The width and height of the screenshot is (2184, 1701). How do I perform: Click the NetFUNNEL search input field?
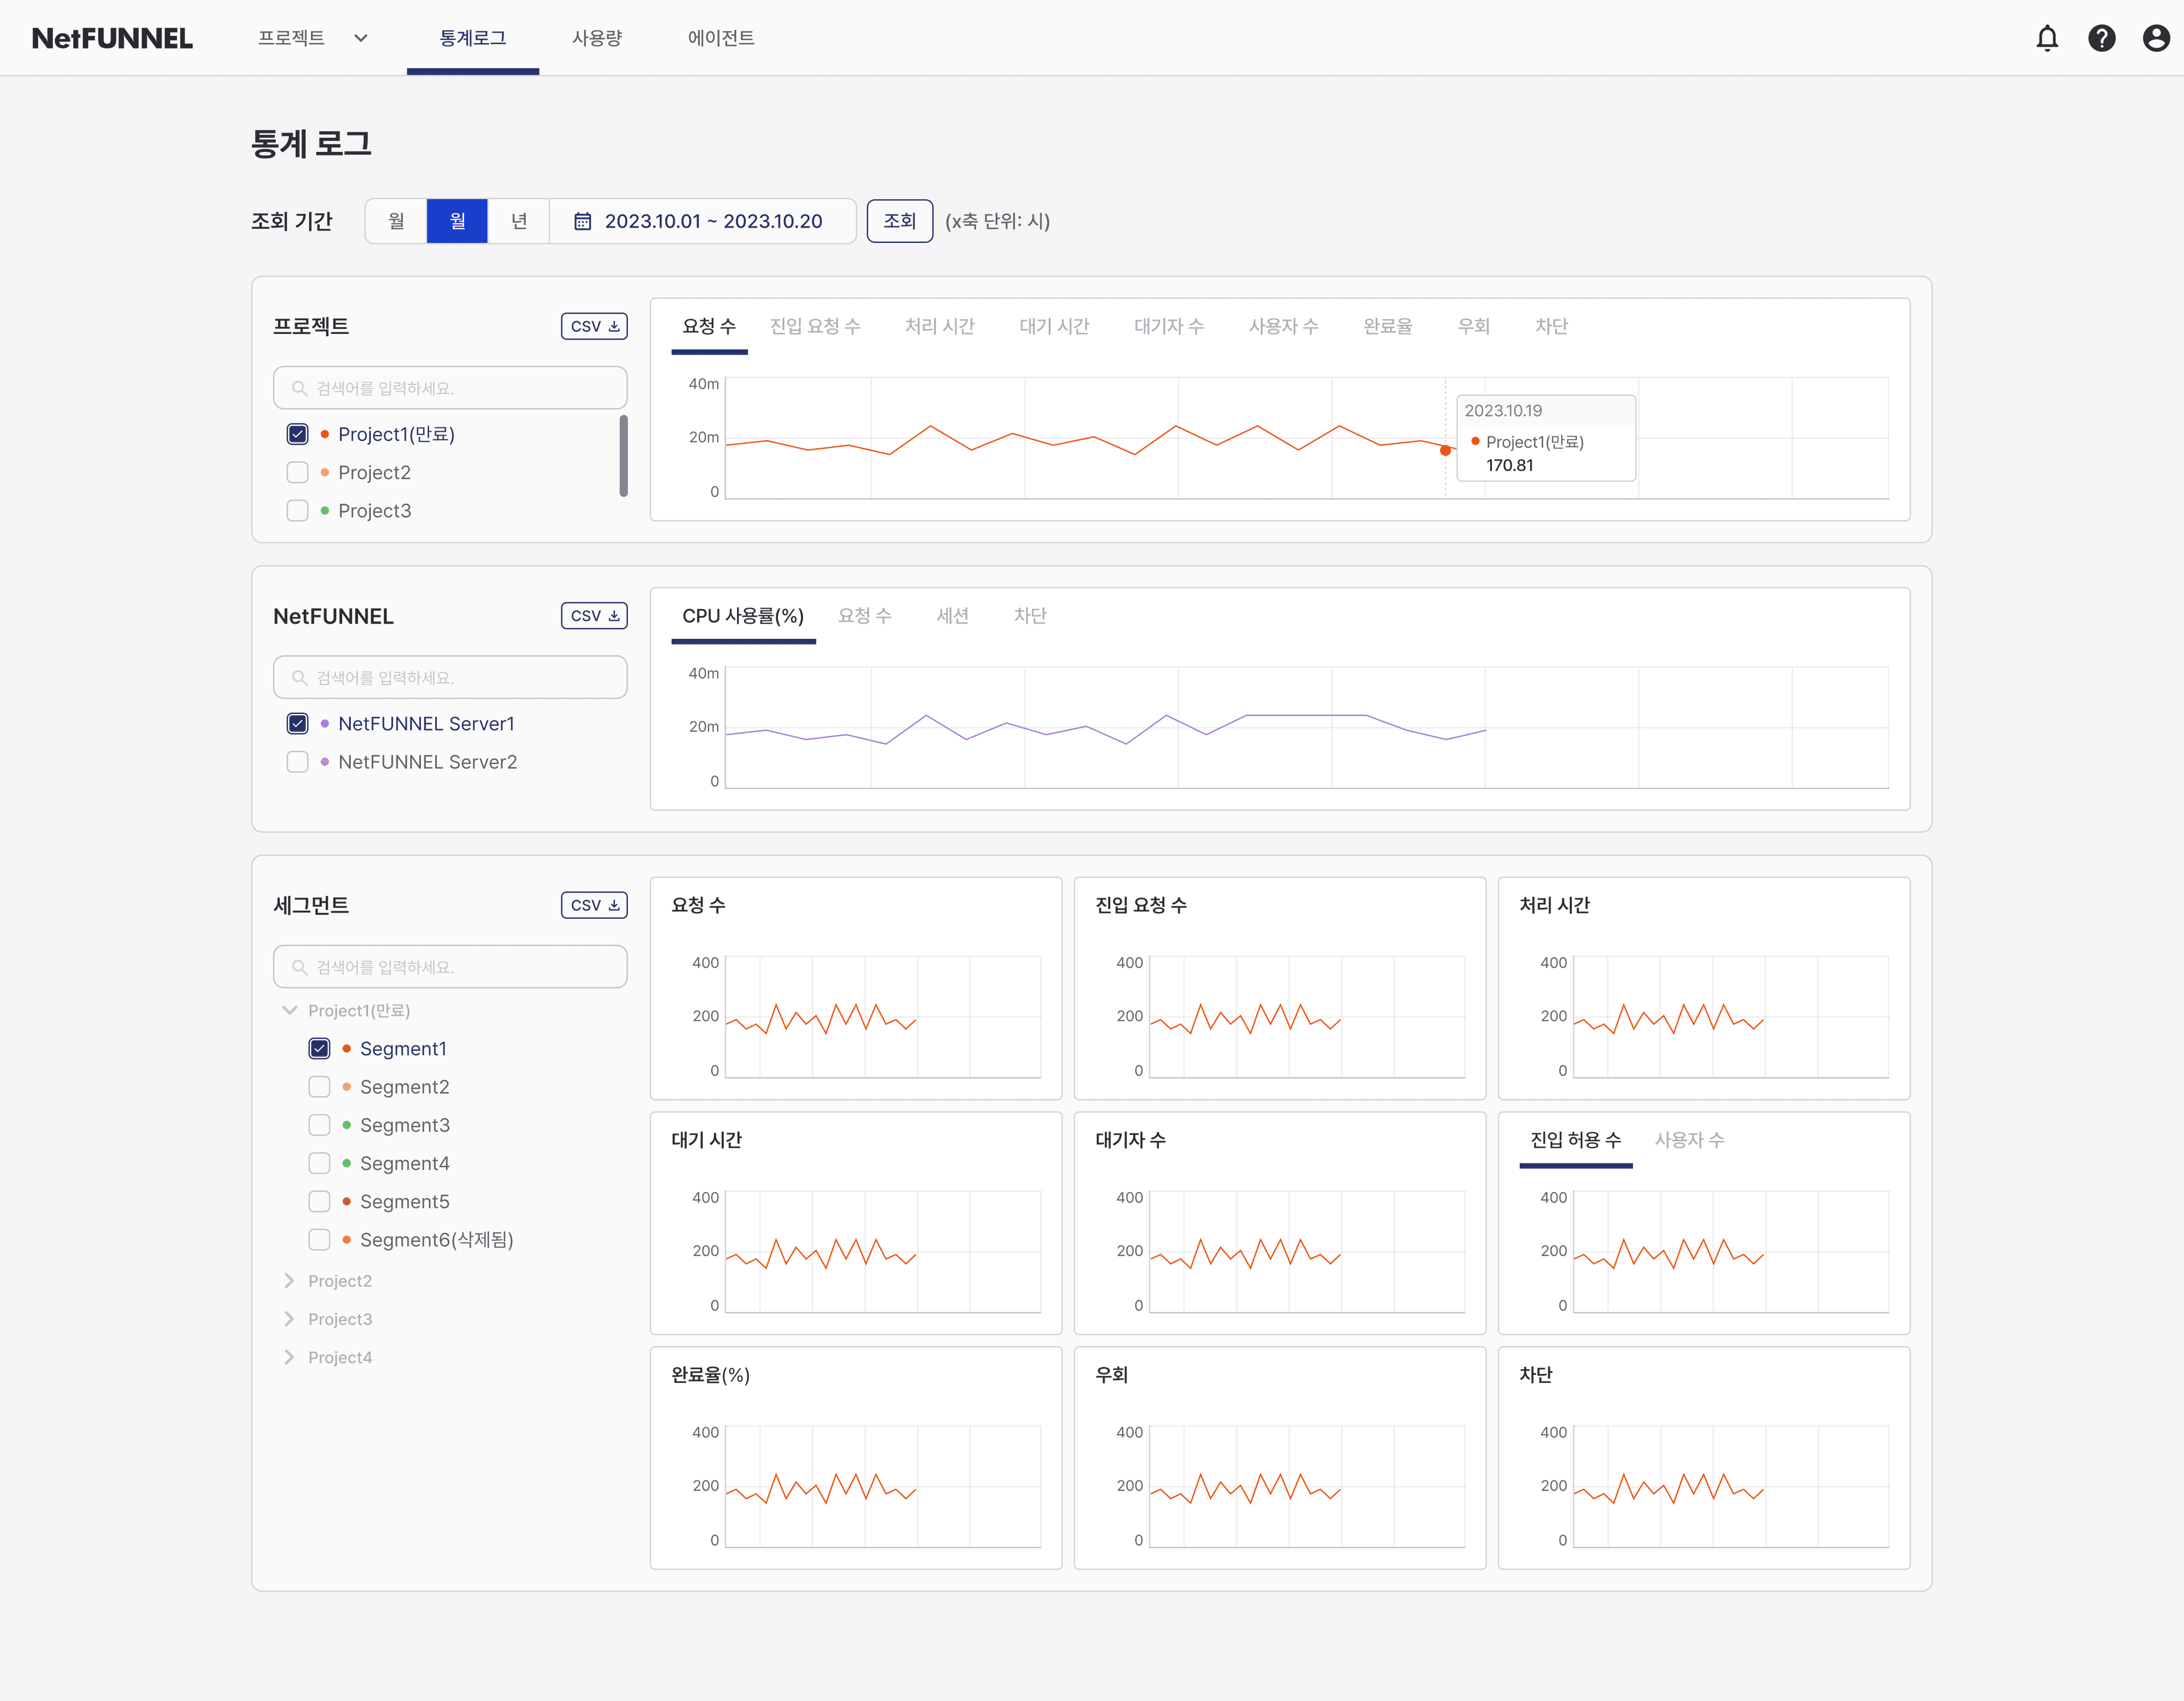tap(450, 678)
